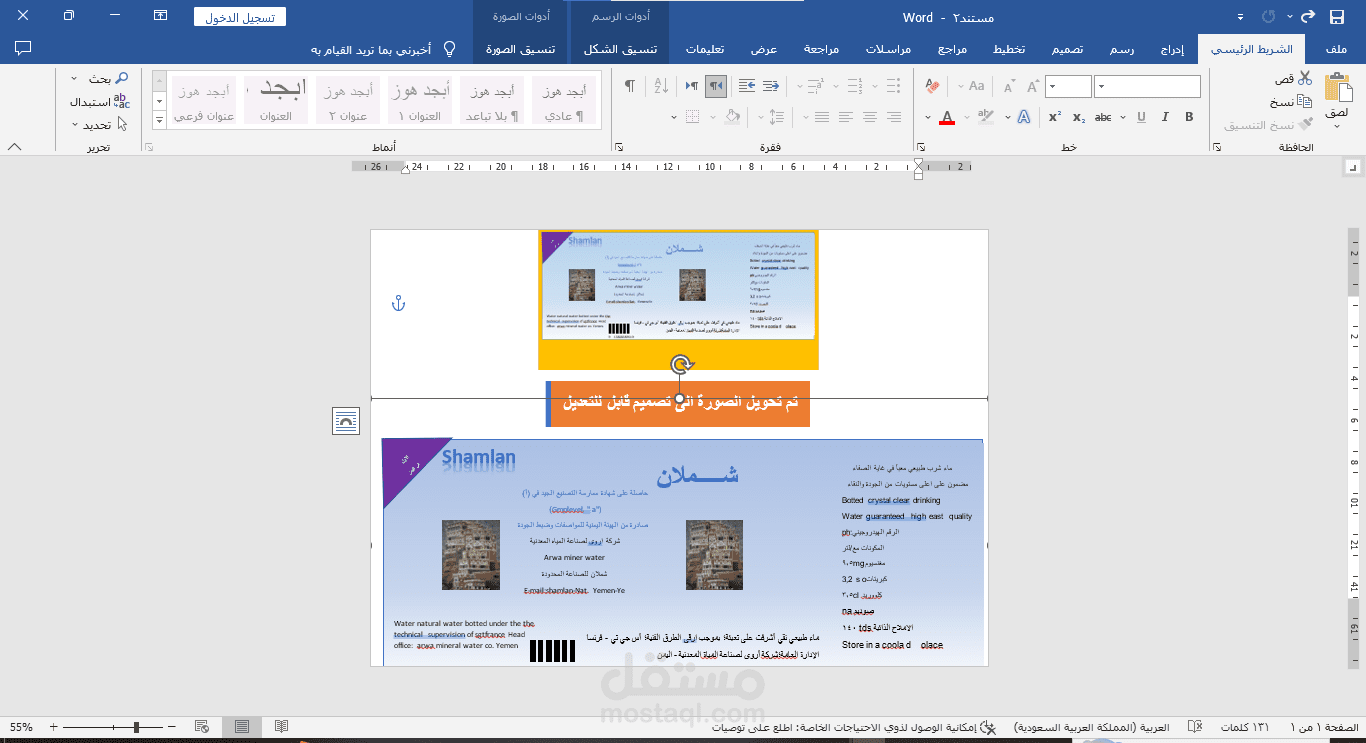Switch to Design (تصميم) tab
The image size is (1366, 743).
(x=1068, y=49)
